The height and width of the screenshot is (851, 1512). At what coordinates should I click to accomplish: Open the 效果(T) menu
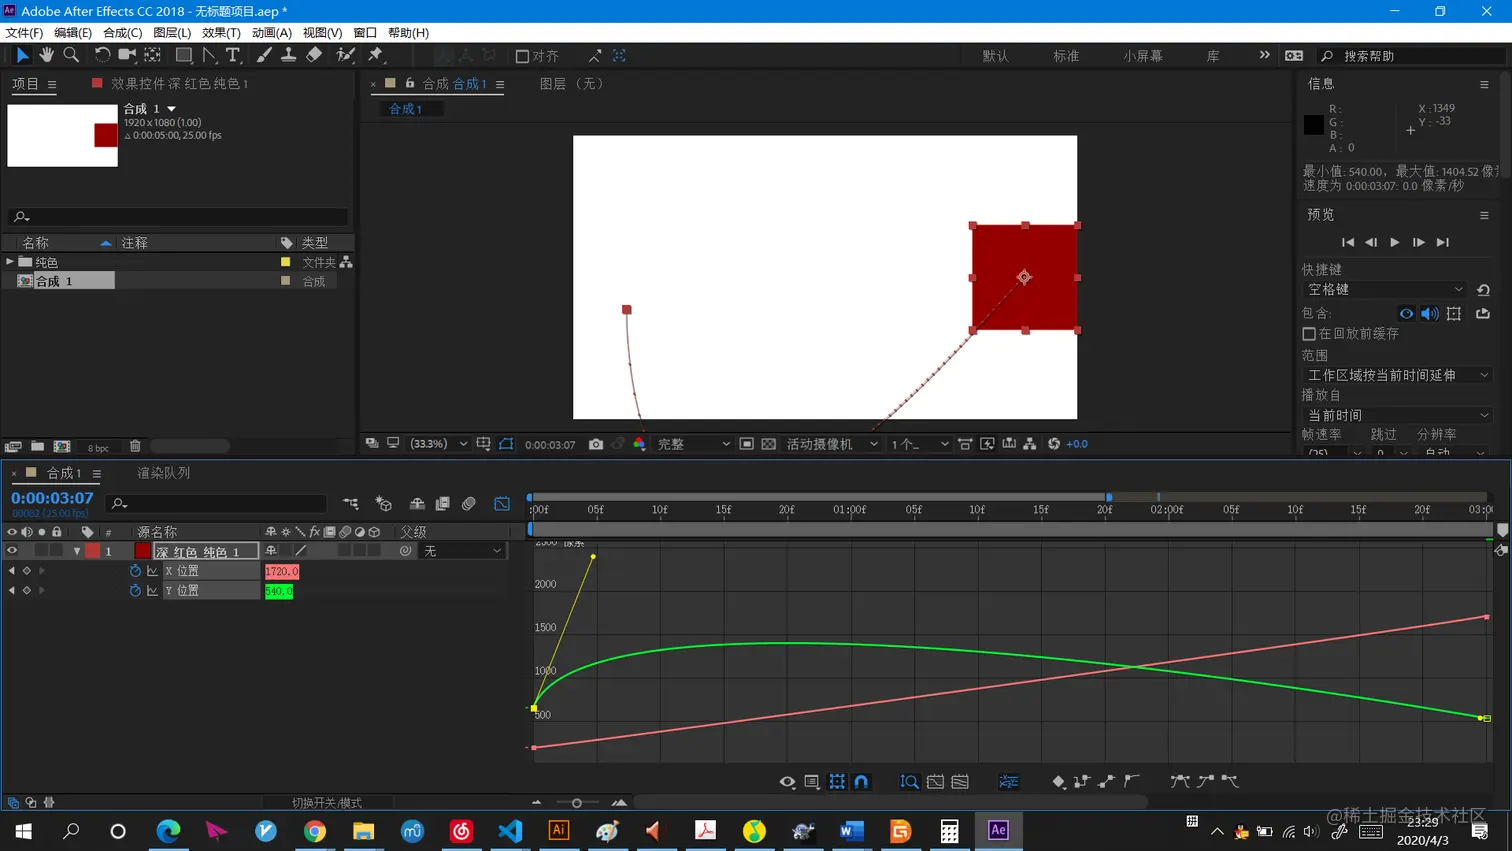(221, 32)
